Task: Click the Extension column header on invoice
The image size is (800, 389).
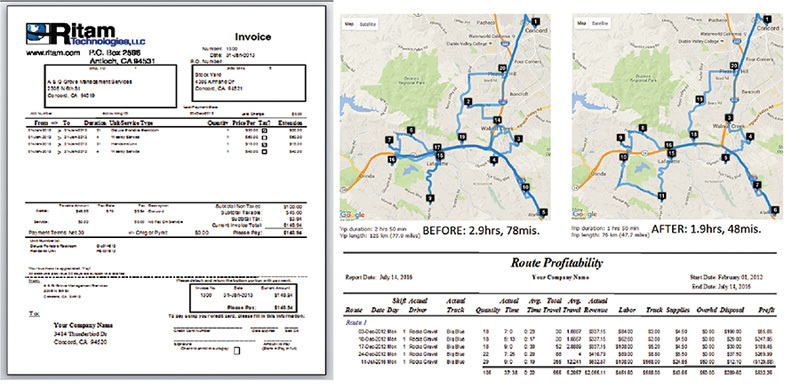Action: (x=289, y=123)
